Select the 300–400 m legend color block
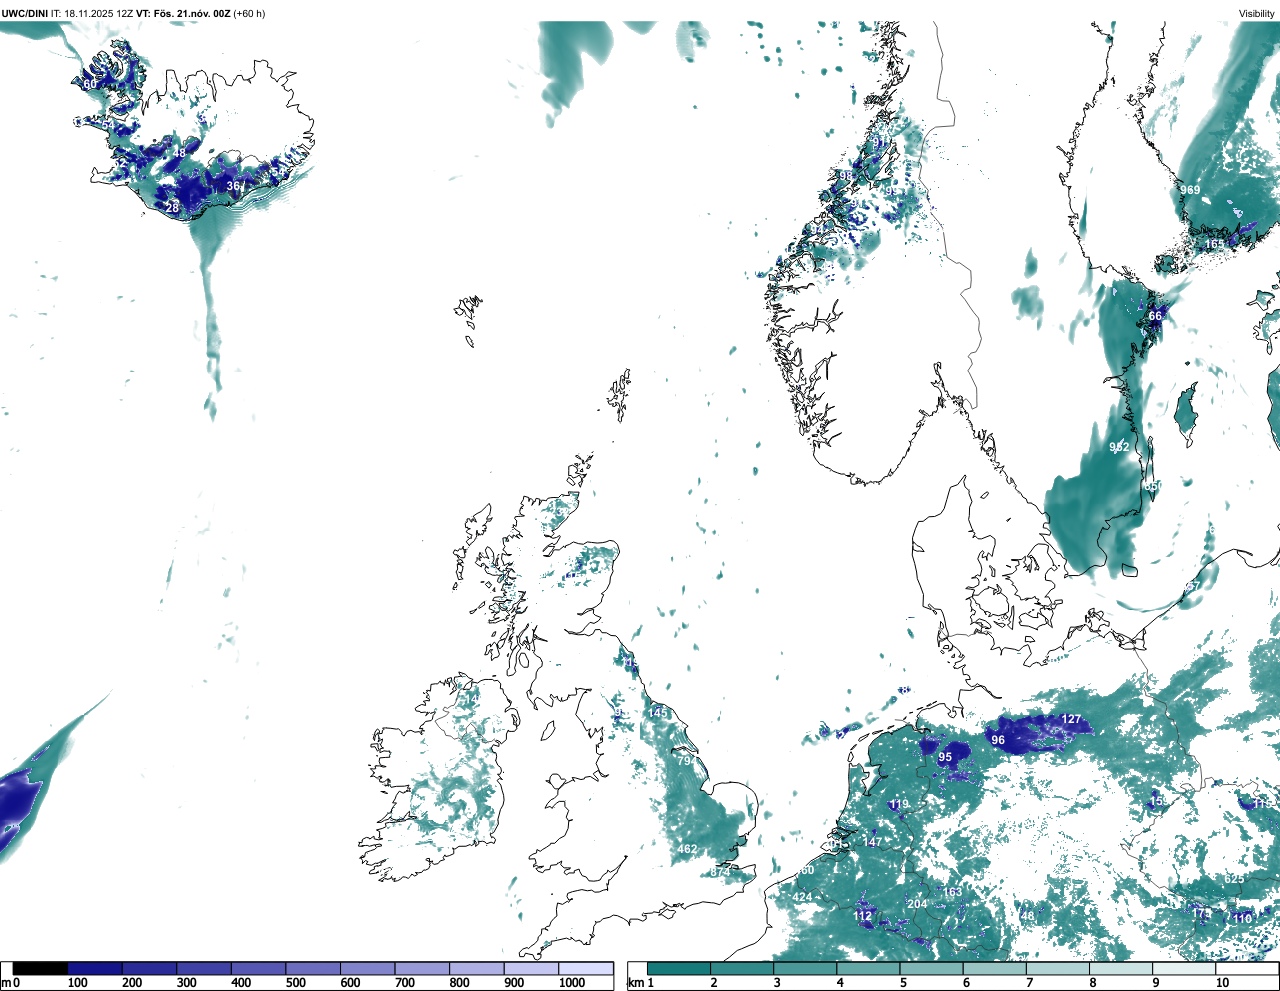Viewport: 1280px width, 991px height. (204, 968)
